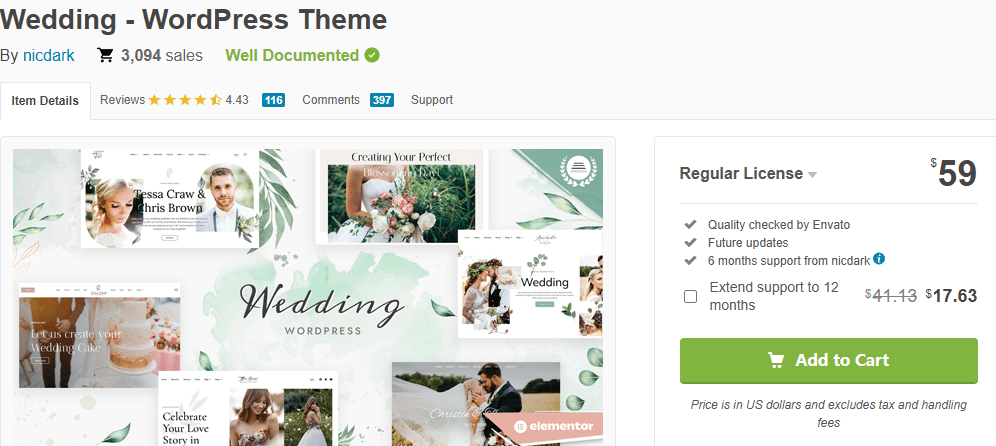Click the laurel award badge on preview

pyautogui.click(x=577, y=168)
